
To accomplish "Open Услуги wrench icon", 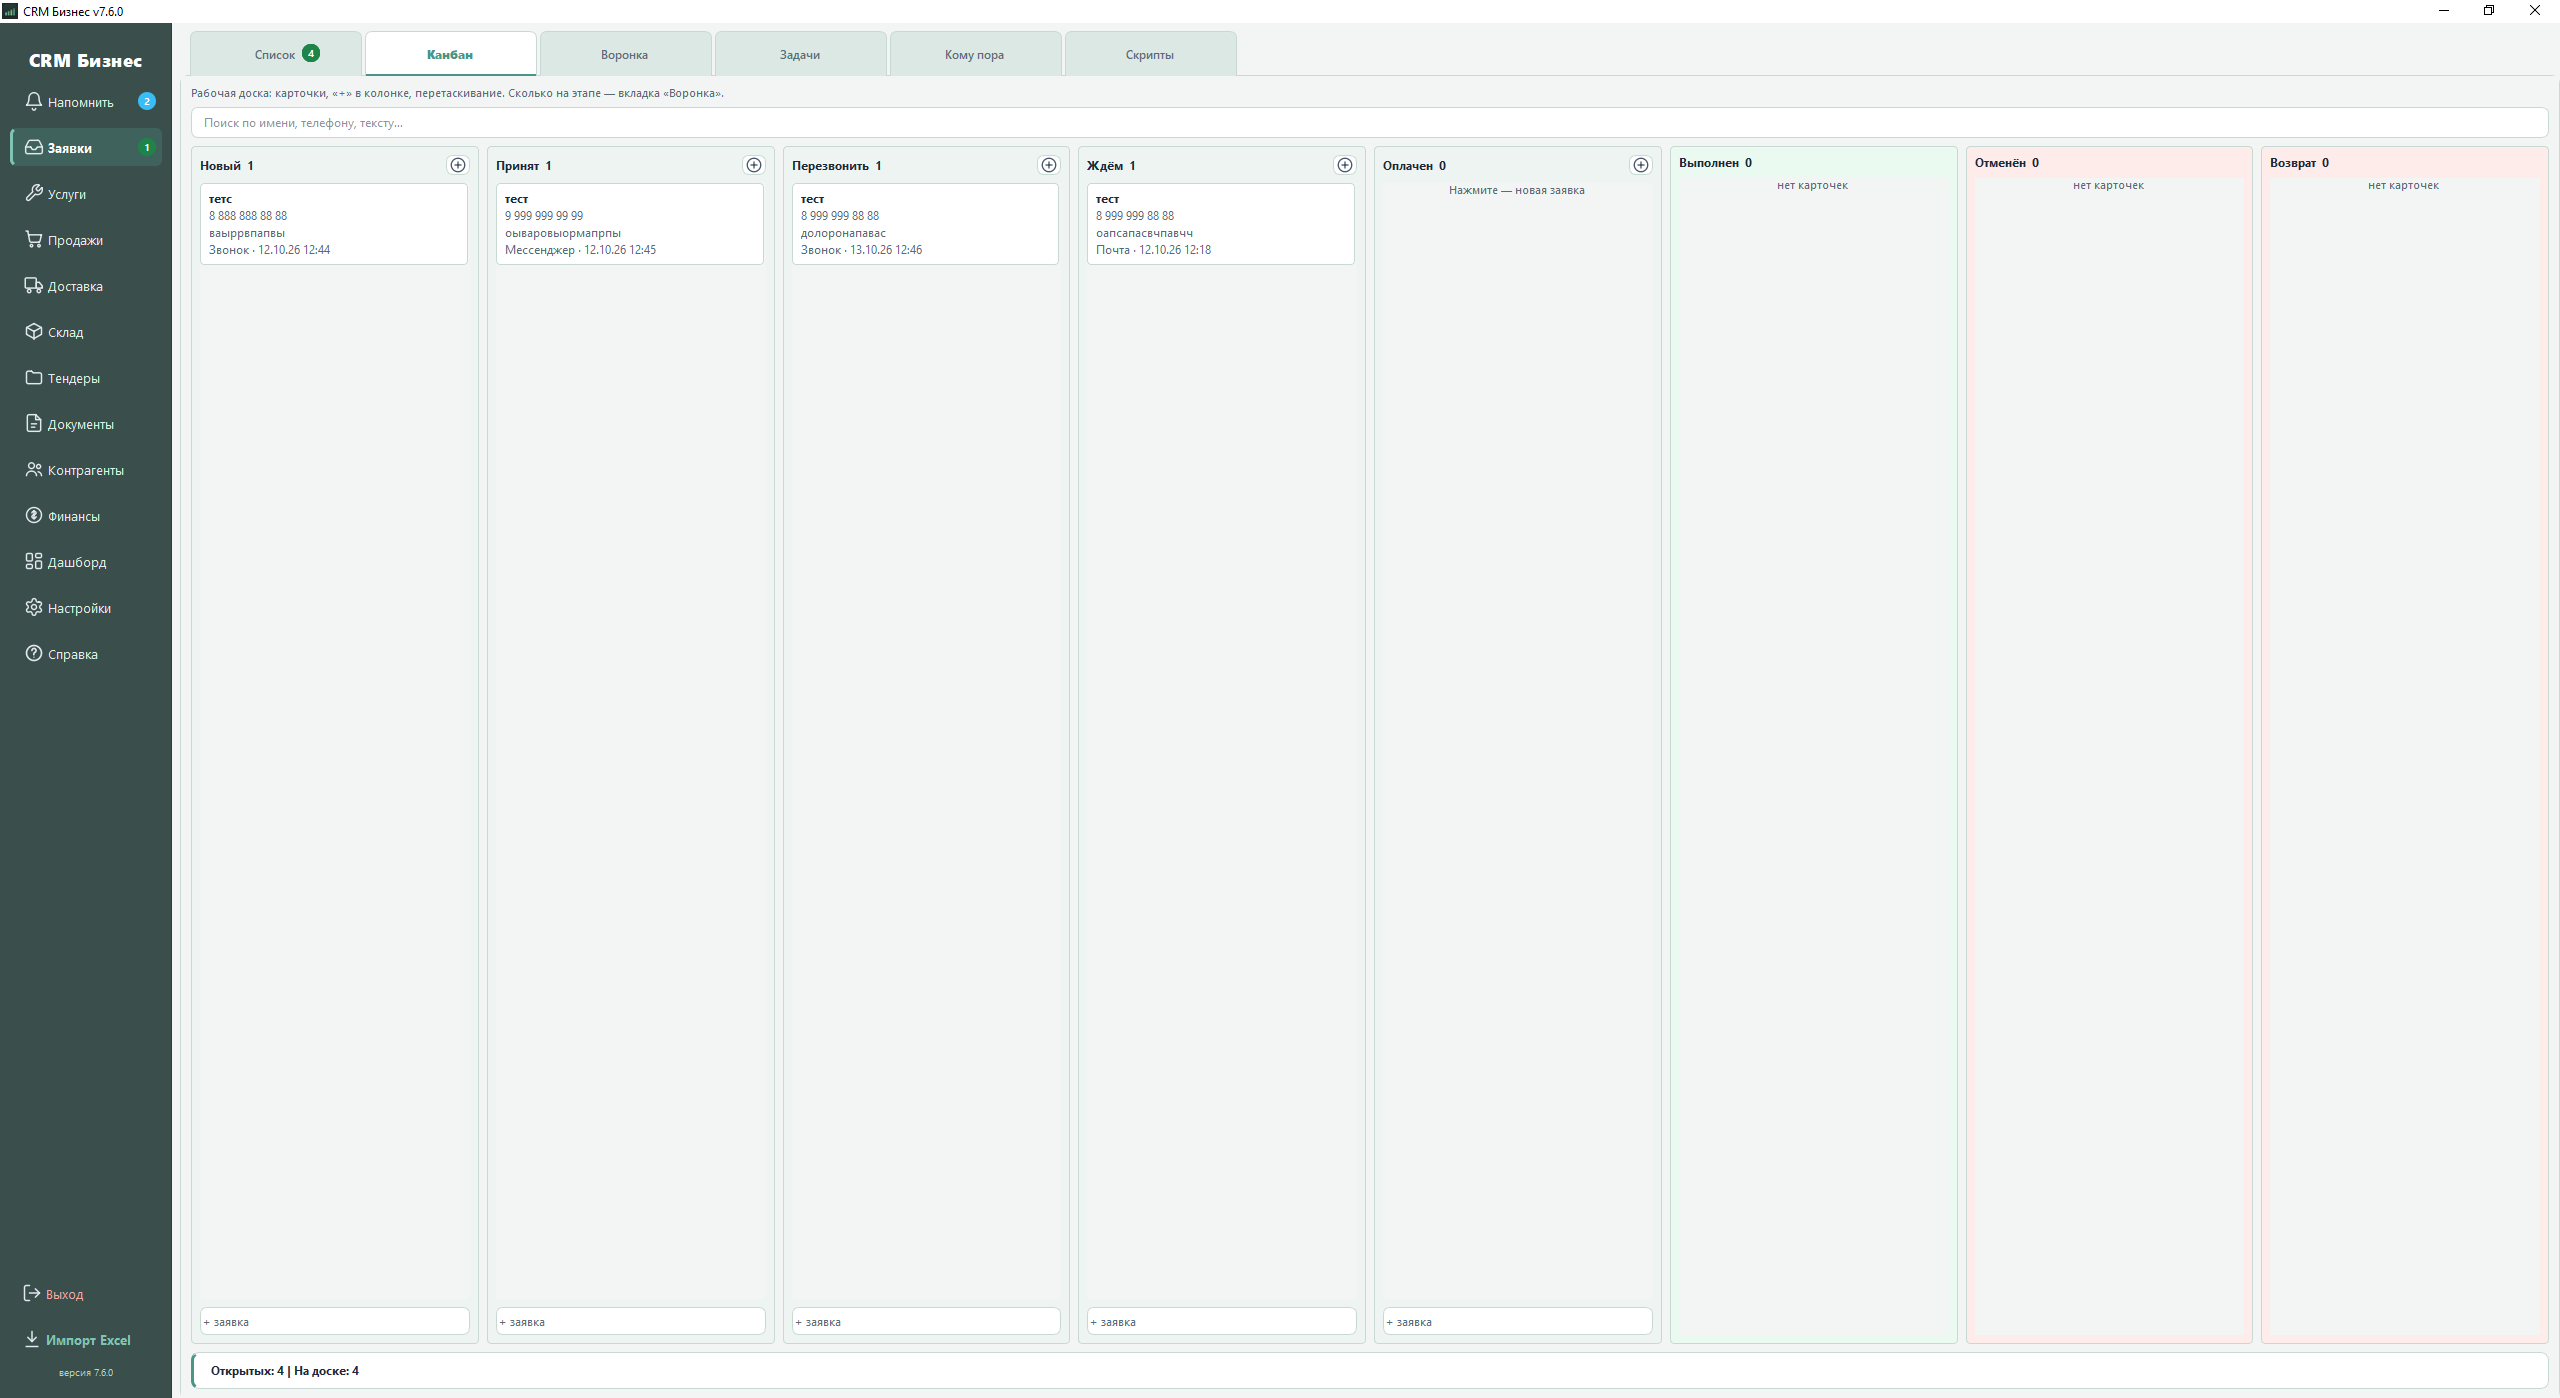I will (x=34, y=193).
